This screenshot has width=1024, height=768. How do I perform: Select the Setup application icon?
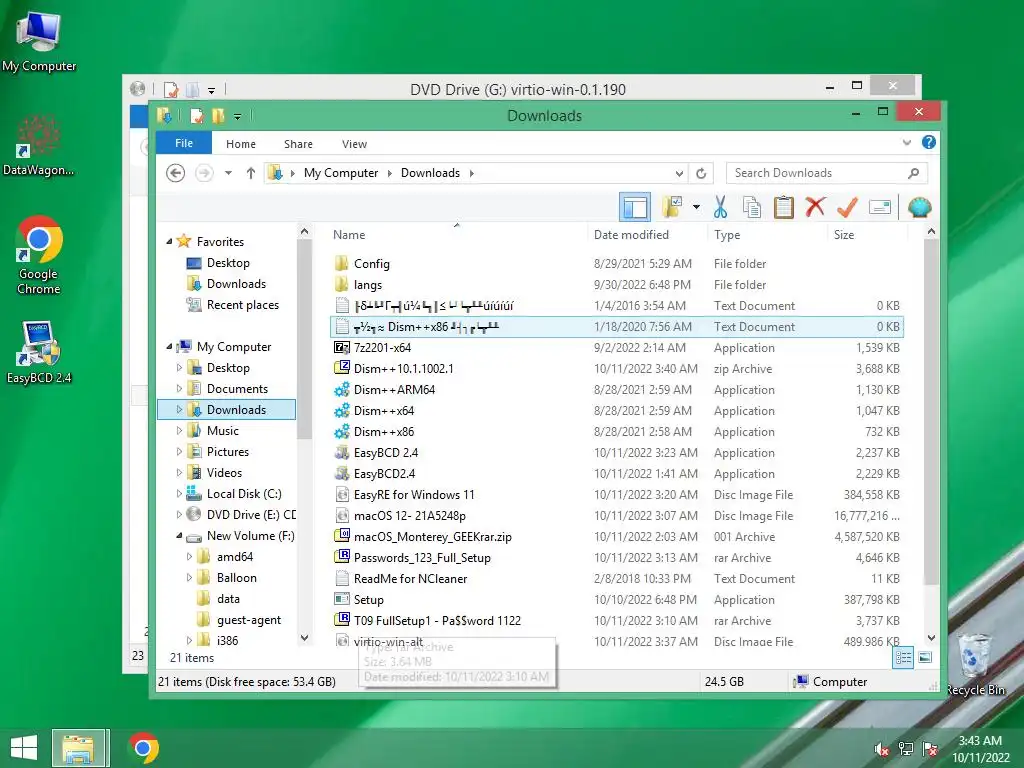342,599
